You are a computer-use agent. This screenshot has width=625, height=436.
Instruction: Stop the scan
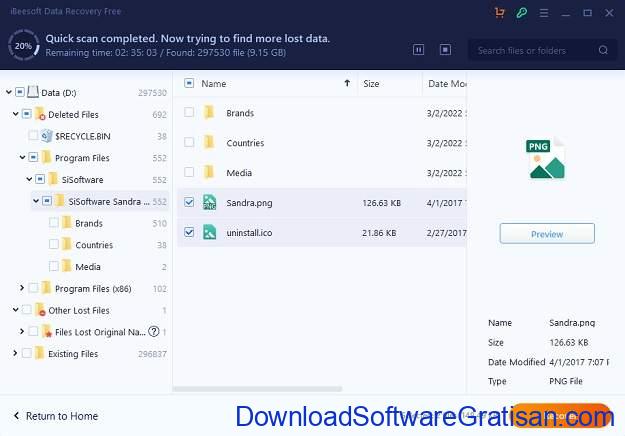[x=445, y=50]
